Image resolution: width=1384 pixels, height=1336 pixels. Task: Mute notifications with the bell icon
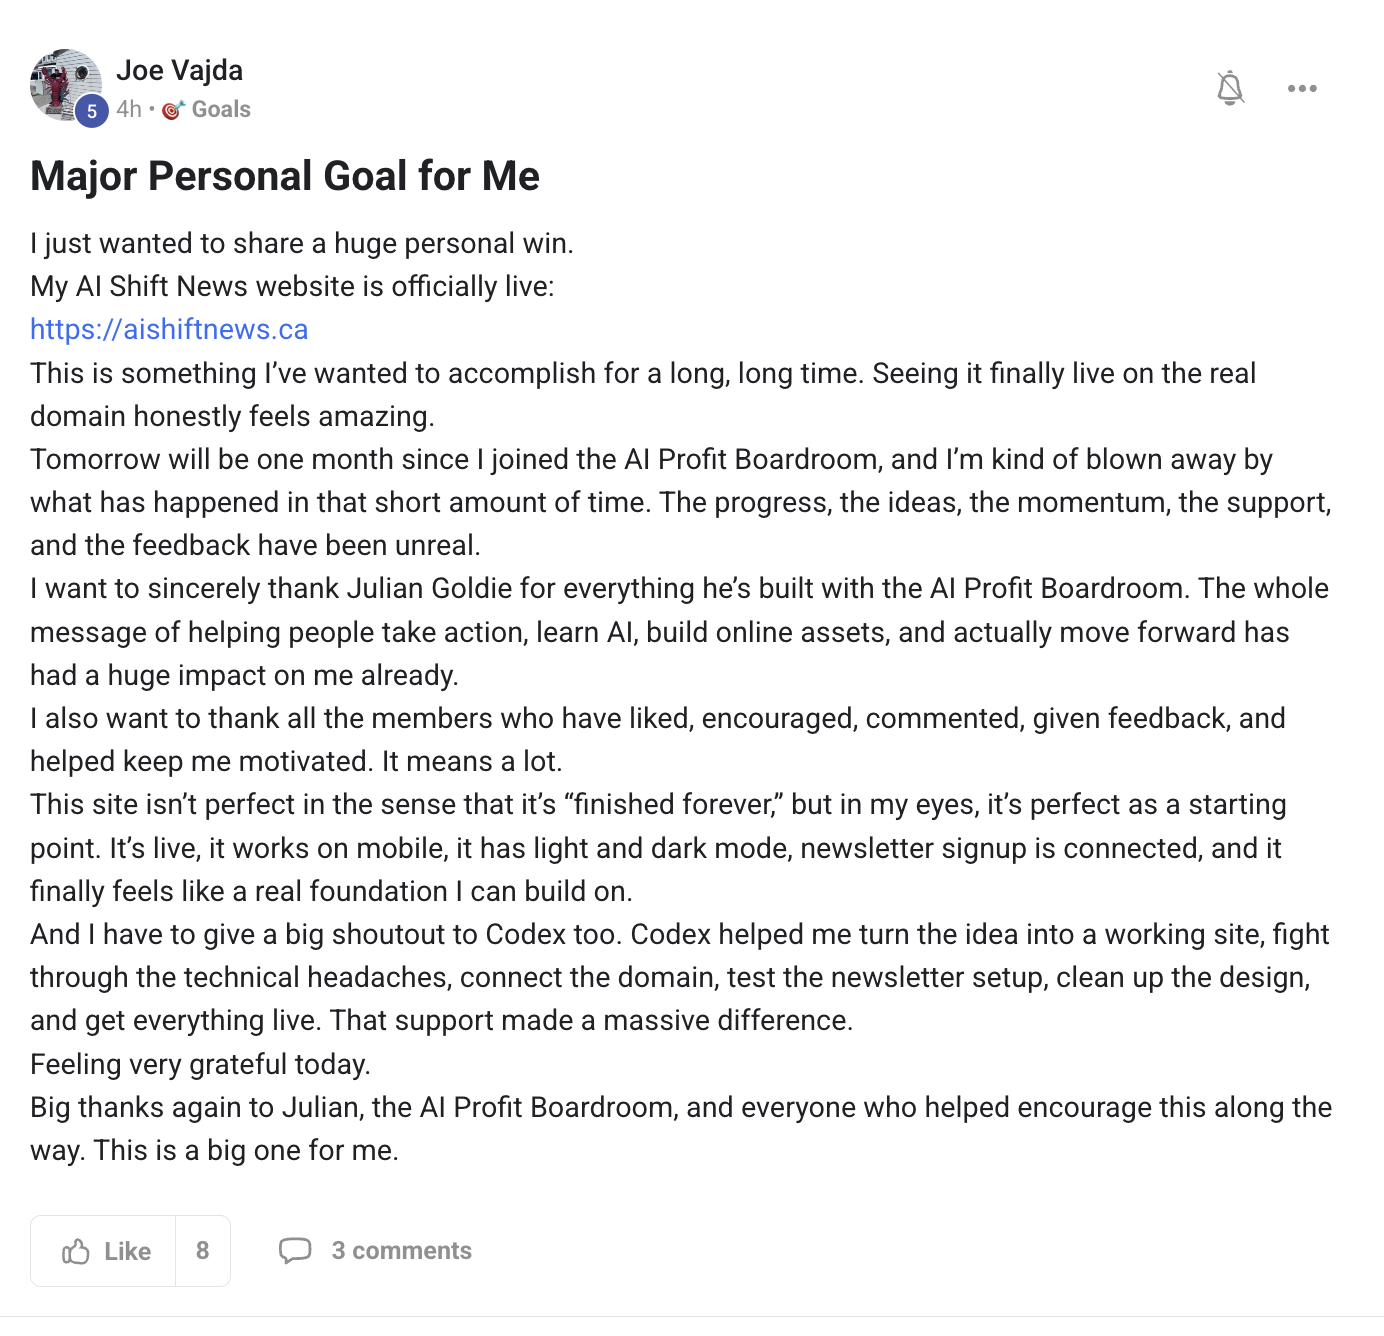click(1230, 88)
